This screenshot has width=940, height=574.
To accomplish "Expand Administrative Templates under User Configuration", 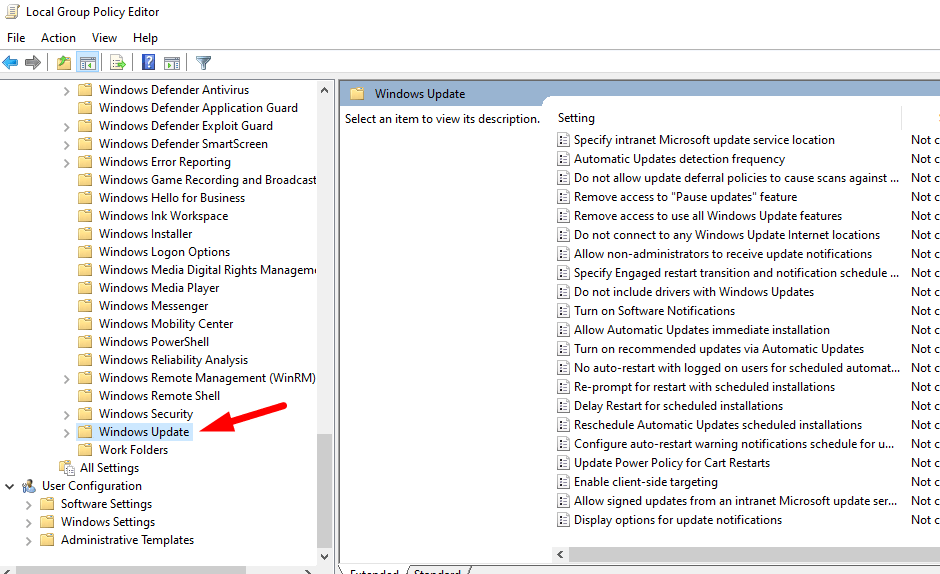I will pos(29,540).
